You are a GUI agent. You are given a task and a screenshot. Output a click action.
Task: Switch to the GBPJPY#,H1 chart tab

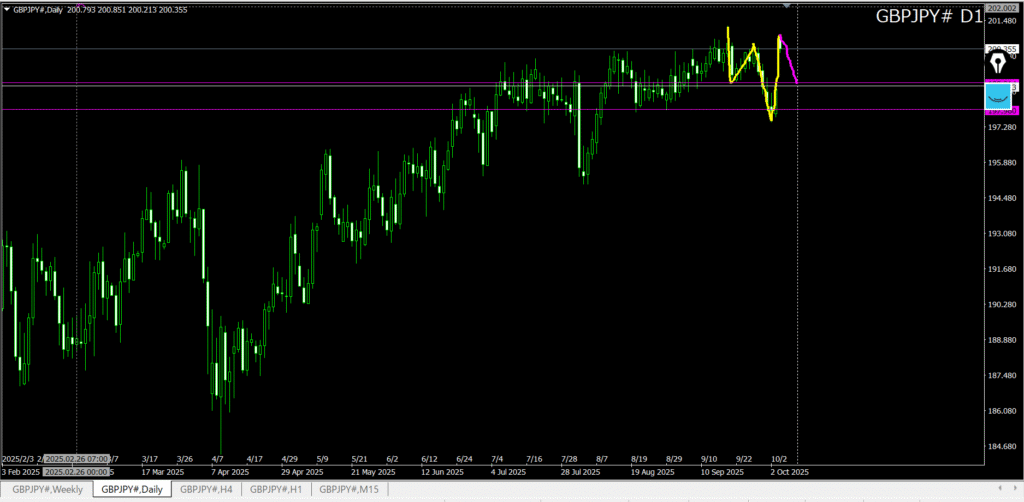click(x=276, y=489)
